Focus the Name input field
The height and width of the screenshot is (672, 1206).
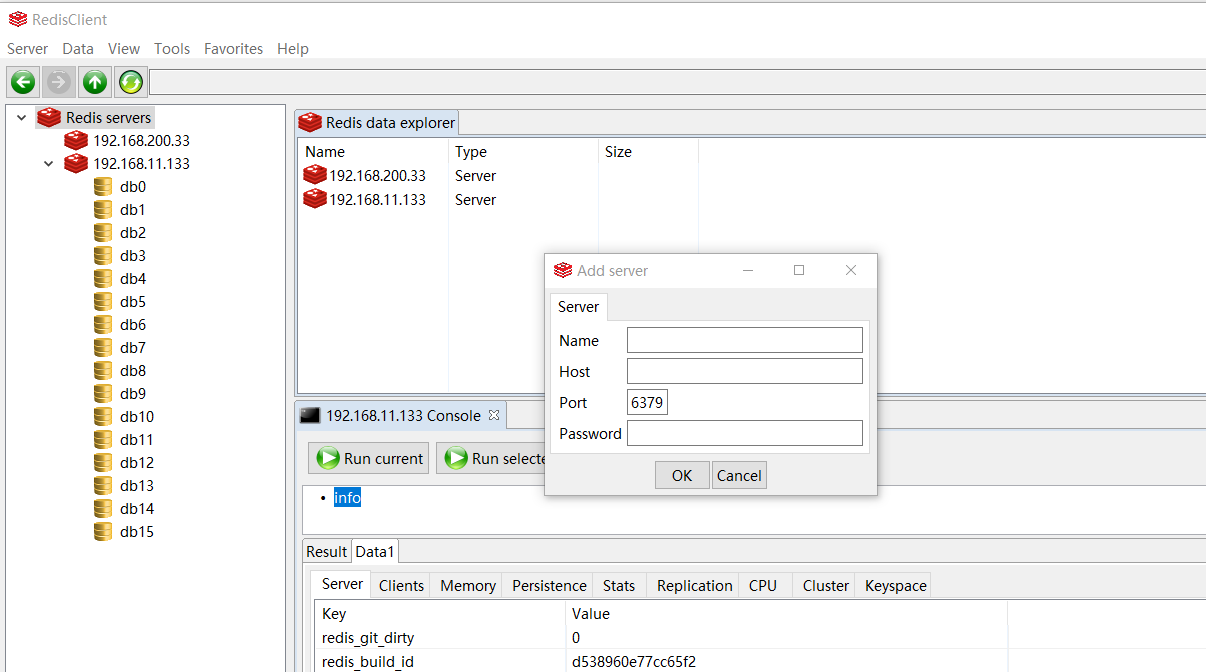point(745,340)
